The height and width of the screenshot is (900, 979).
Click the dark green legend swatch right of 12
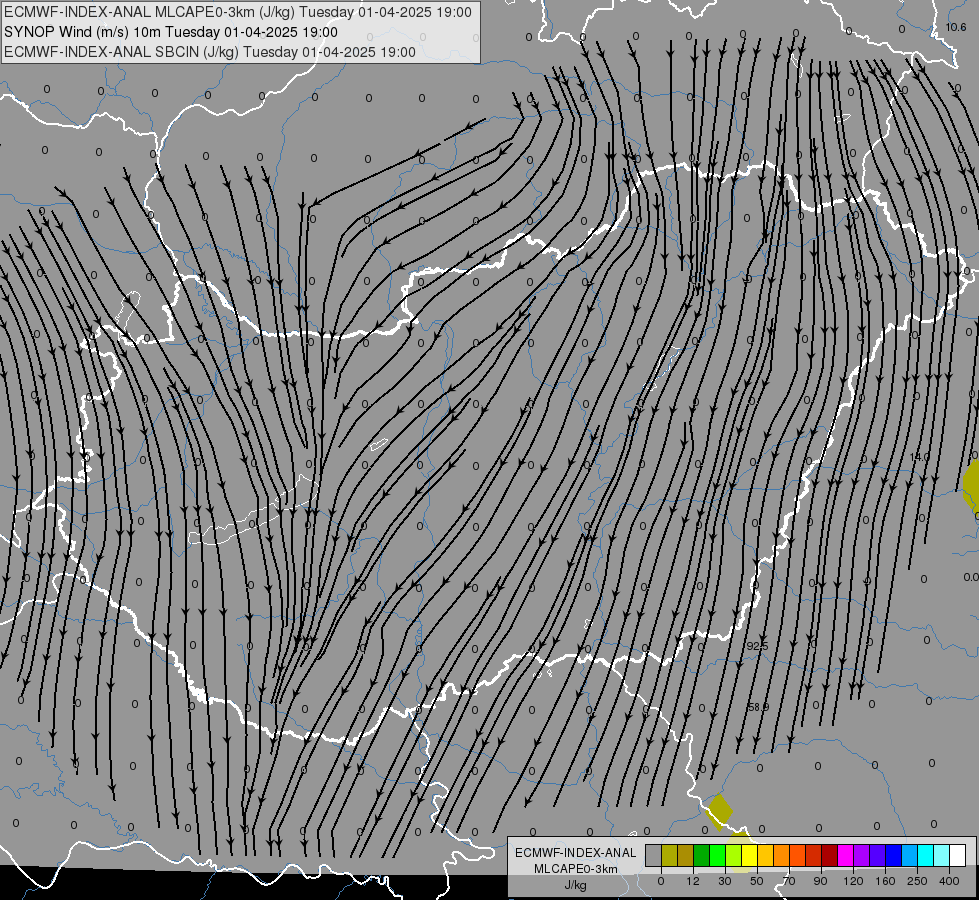[x=702, y=856]
